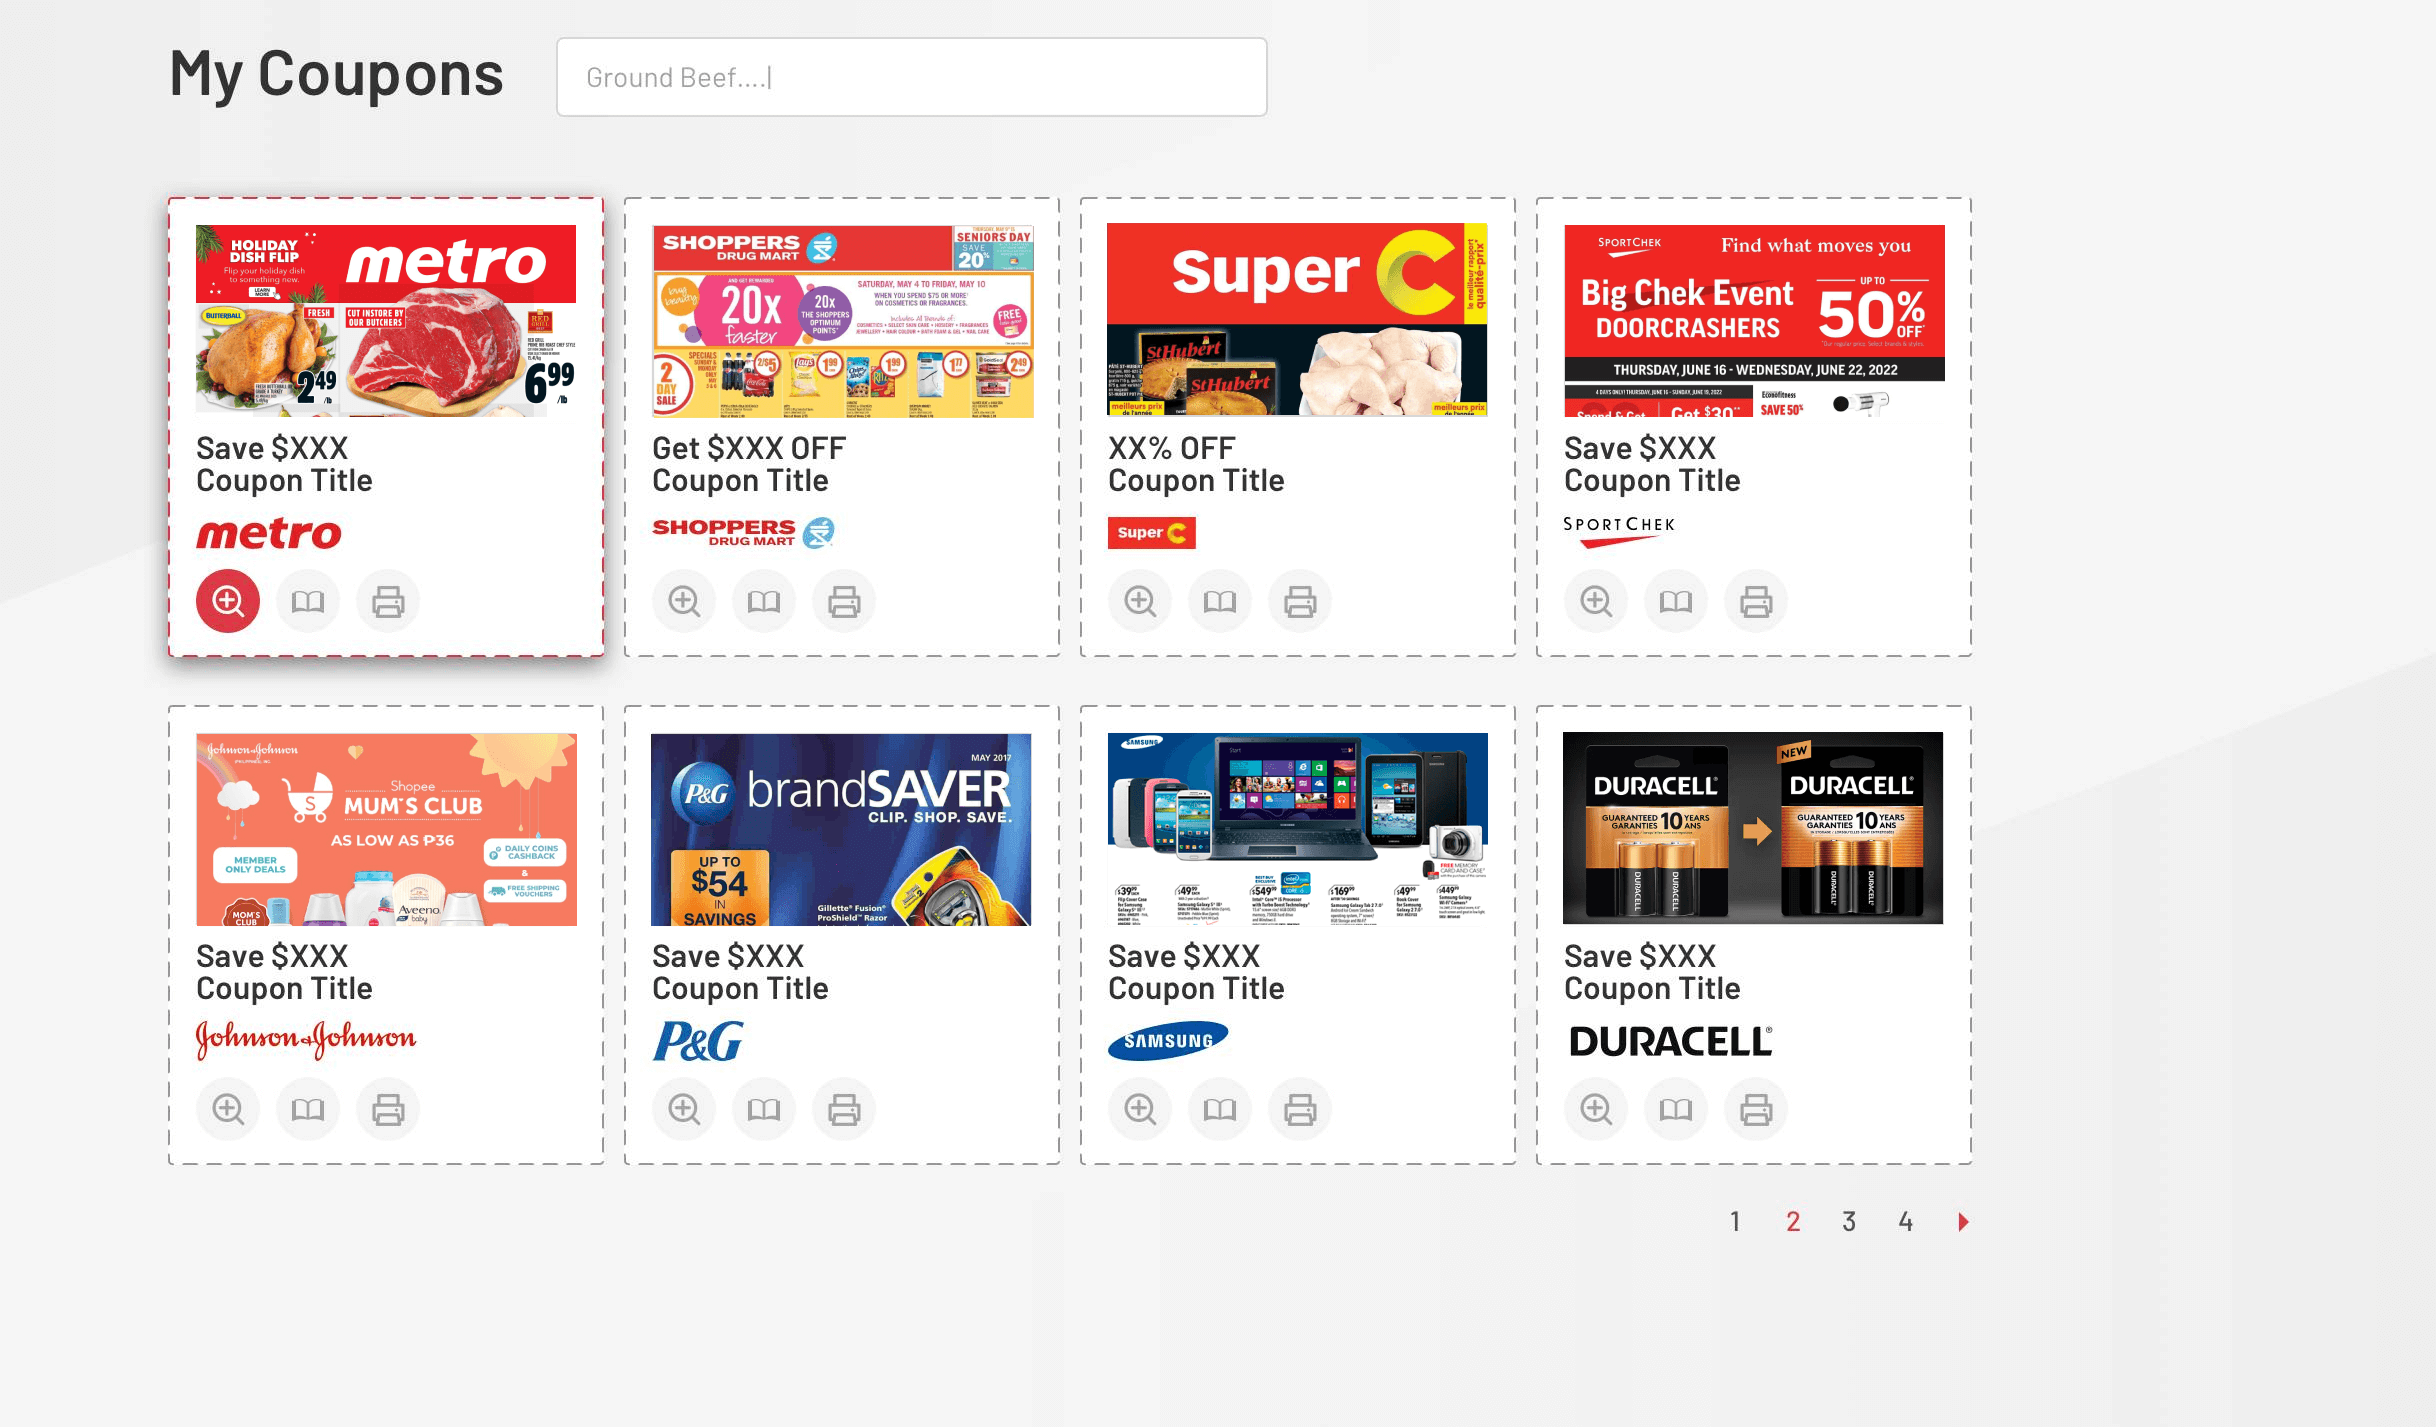Click the Ground Beef search field
The height and width of the screenshot is (1427, 2436).
click(x=911, y=77)
